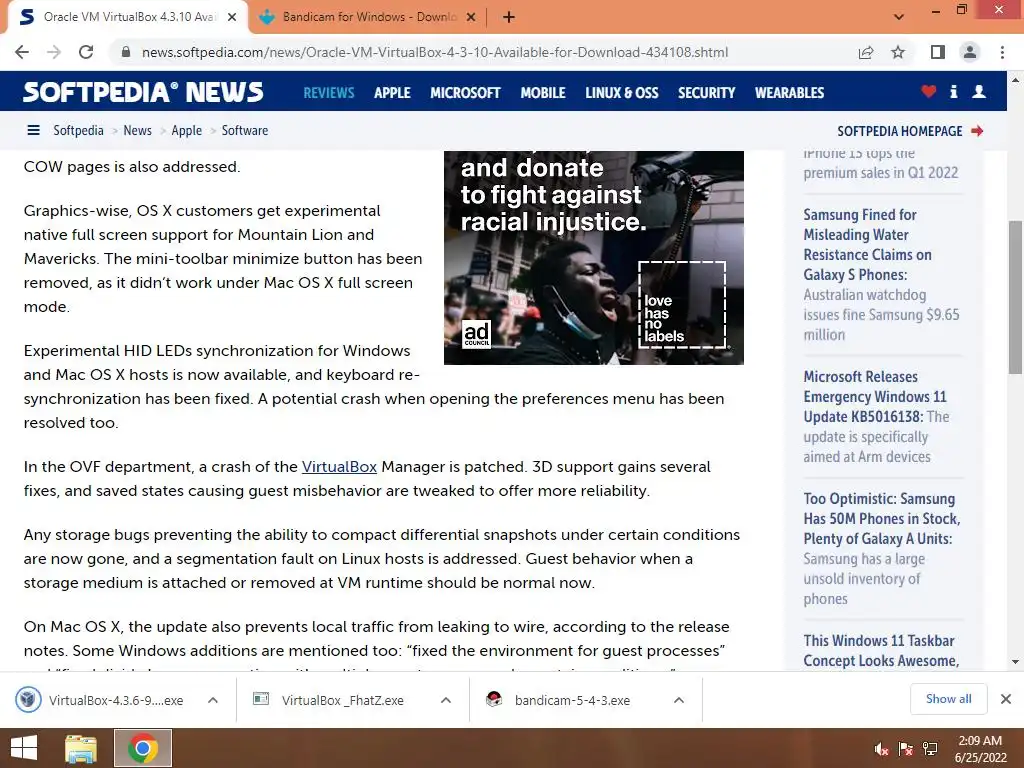Open the Windows Start button

(x=24, y=748)
